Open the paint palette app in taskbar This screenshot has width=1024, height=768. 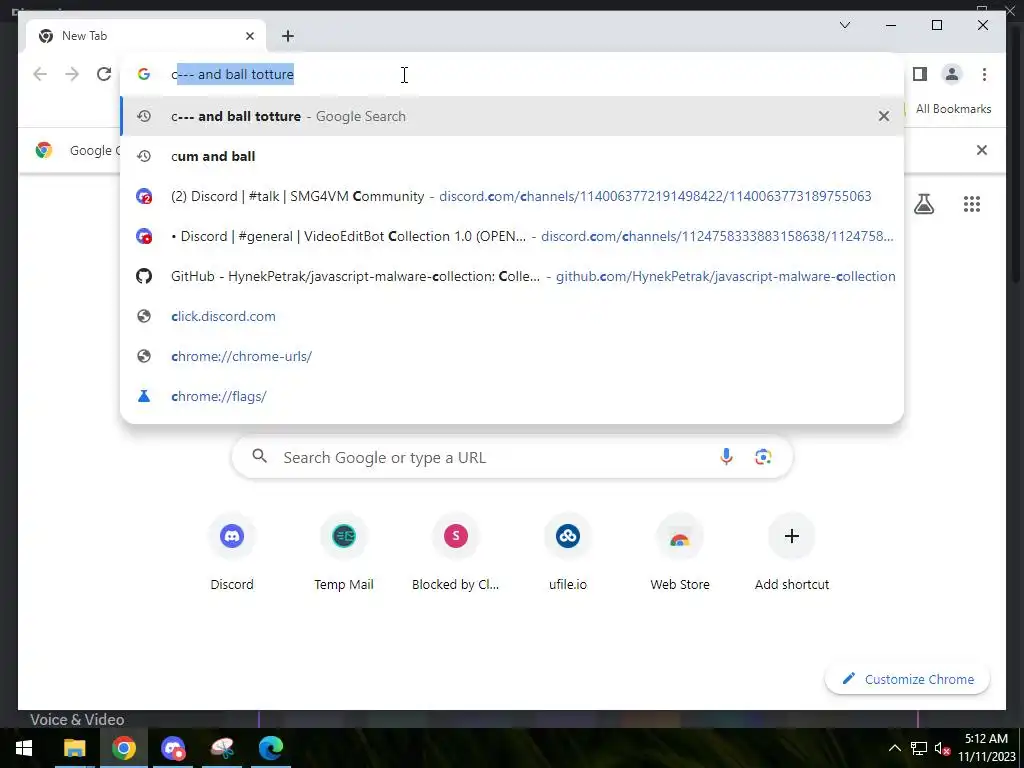pyautogui.click(x=222, y=748)
